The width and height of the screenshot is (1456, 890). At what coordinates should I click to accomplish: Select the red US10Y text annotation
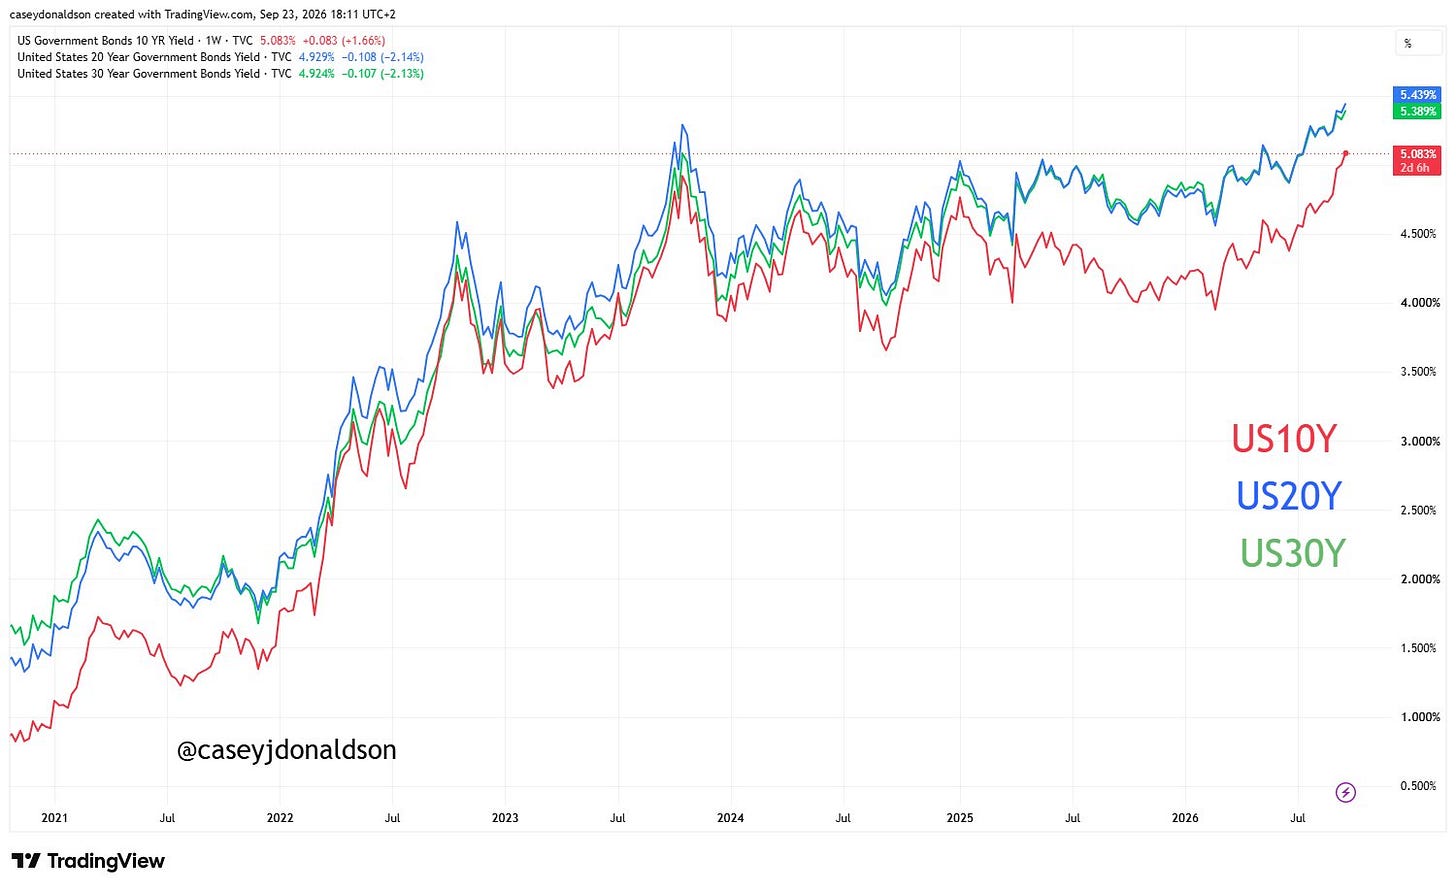[1284, 439]
